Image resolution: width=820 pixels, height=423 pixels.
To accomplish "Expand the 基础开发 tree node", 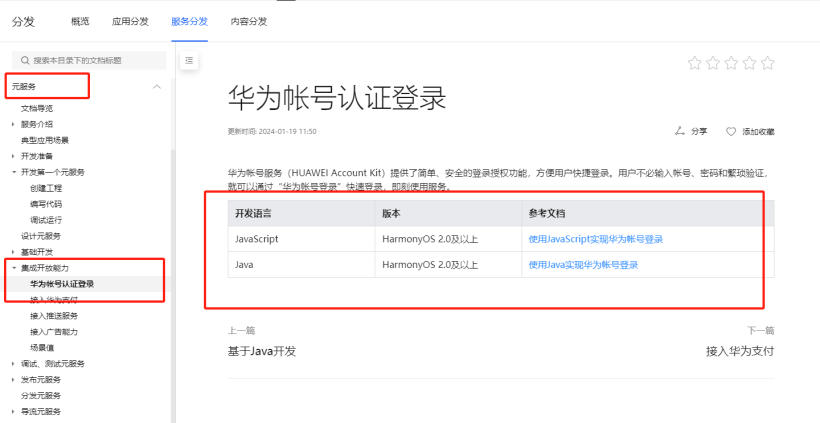I will (x=13, y=252).
